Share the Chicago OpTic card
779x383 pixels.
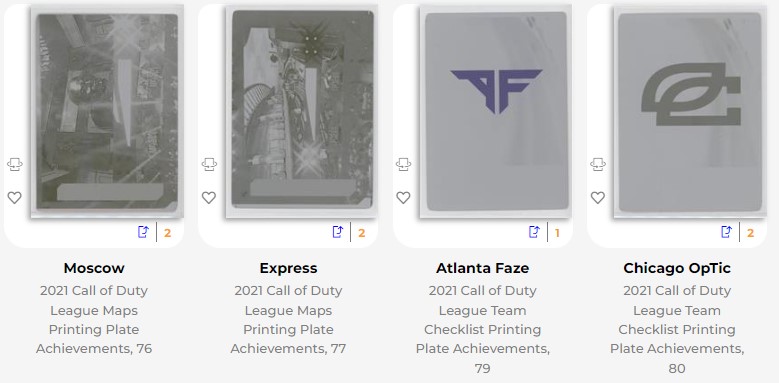click(x=726, y=232)
